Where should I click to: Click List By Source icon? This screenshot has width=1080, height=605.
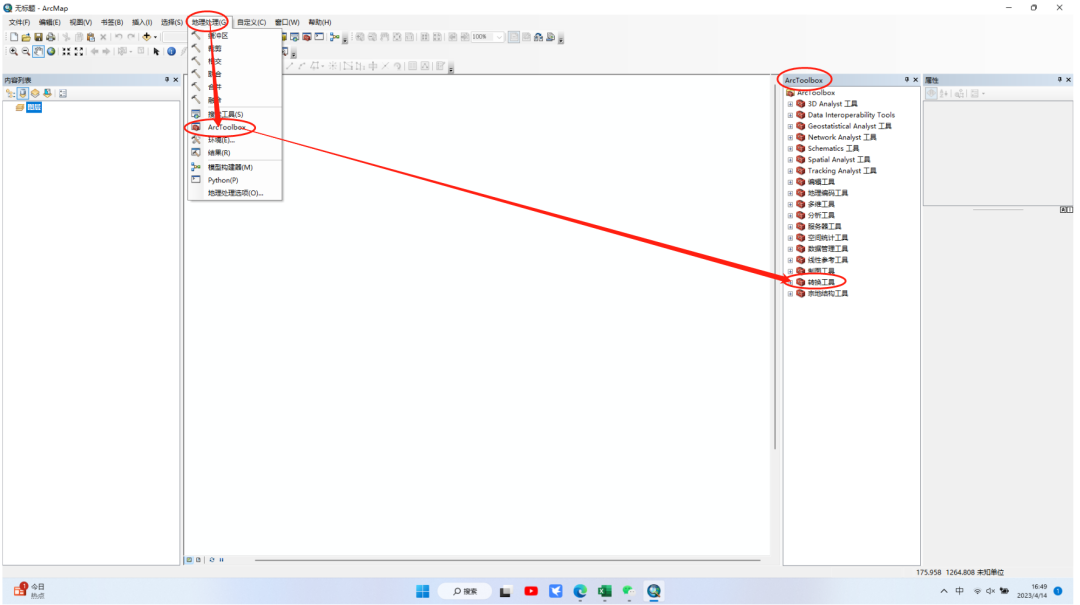[23, 93]
